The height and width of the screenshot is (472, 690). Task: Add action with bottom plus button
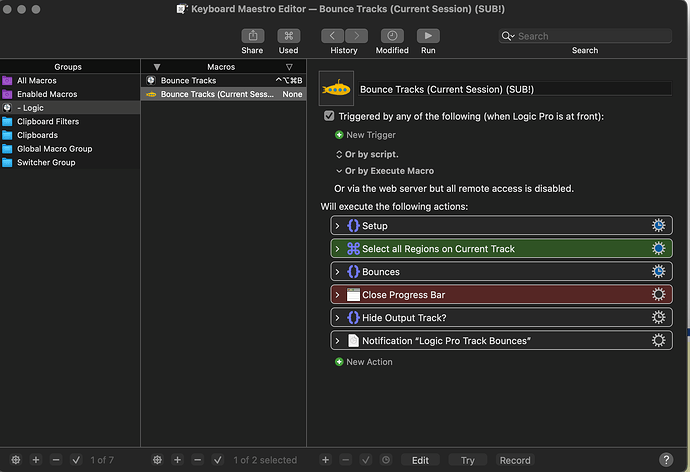point(325,460)
